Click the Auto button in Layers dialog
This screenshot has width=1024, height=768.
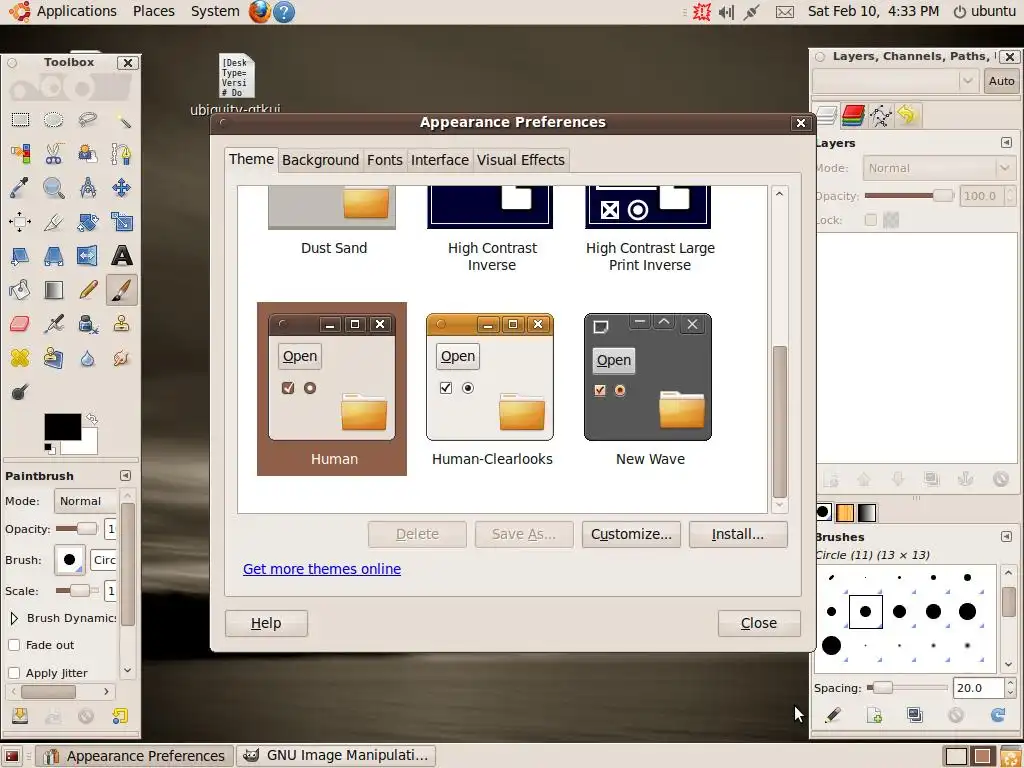coord(1001,81)
